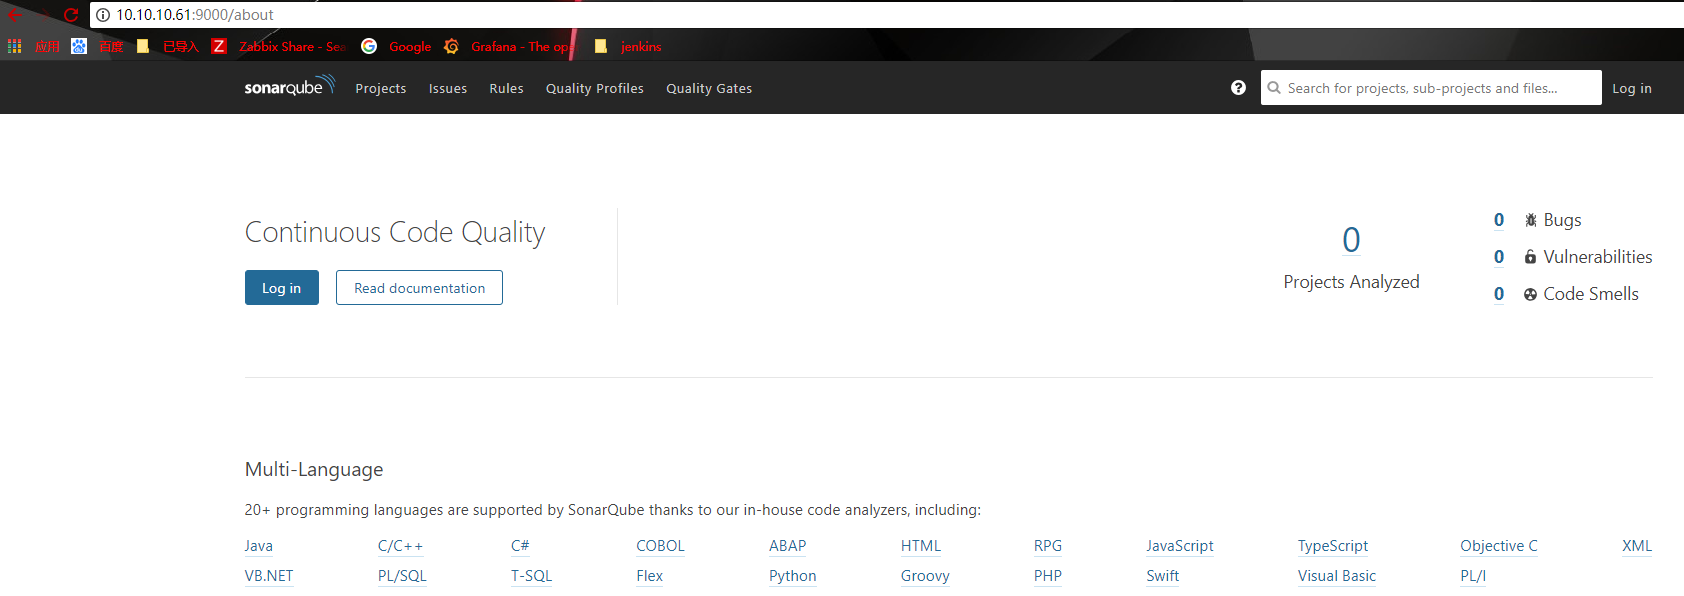
Task: Open the TypeScript language link
Action: click(1333, 546)
